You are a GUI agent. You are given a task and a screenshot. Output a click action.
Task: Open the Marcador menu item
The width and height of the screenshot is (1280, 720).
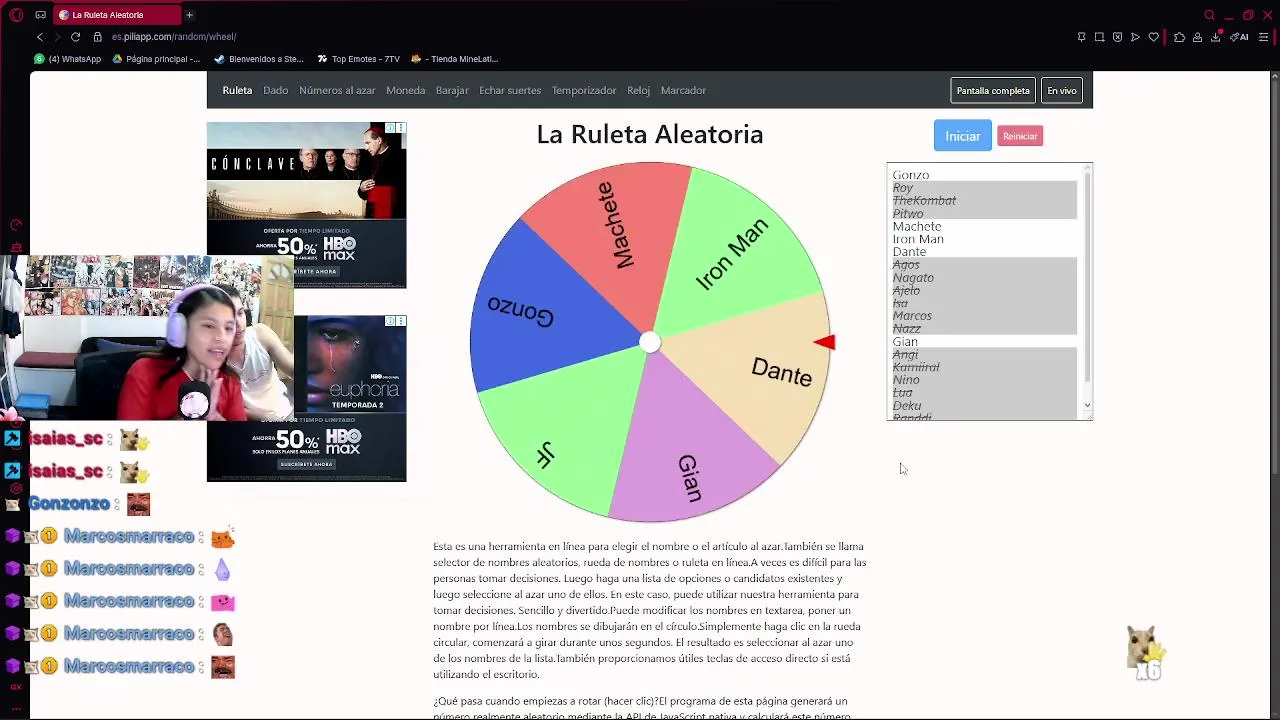pos(683,90)
